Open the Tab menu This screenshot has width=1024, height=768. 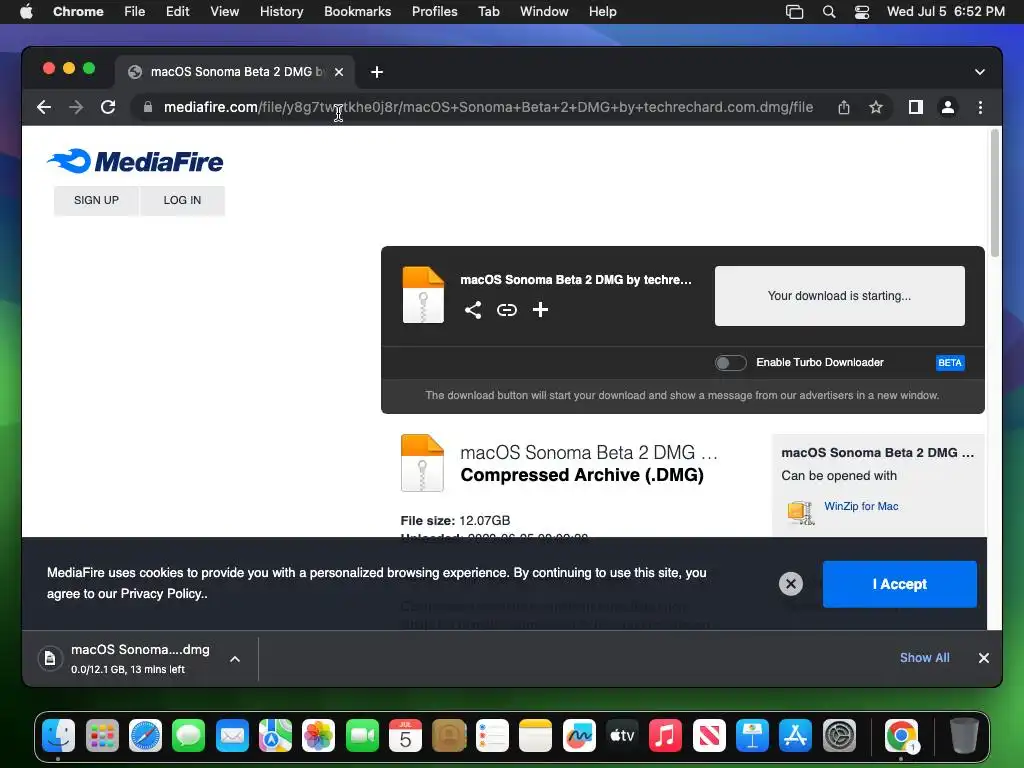[488, 12]
